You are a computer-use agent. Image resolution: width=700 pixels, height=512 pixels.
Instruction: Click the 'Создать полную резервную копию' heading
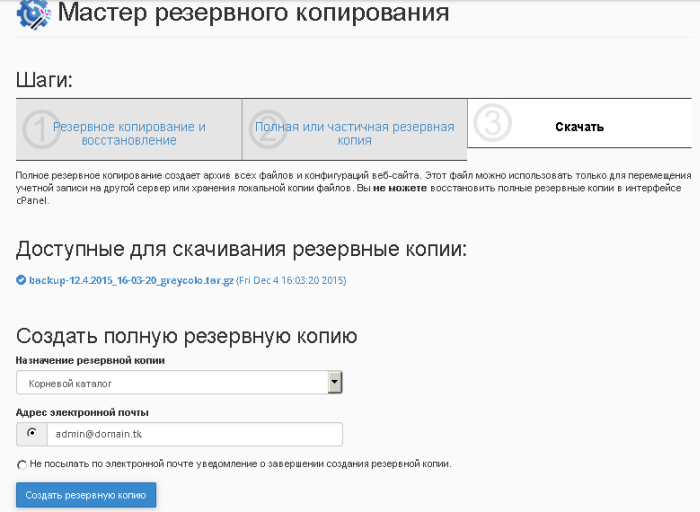coord(187,336)
